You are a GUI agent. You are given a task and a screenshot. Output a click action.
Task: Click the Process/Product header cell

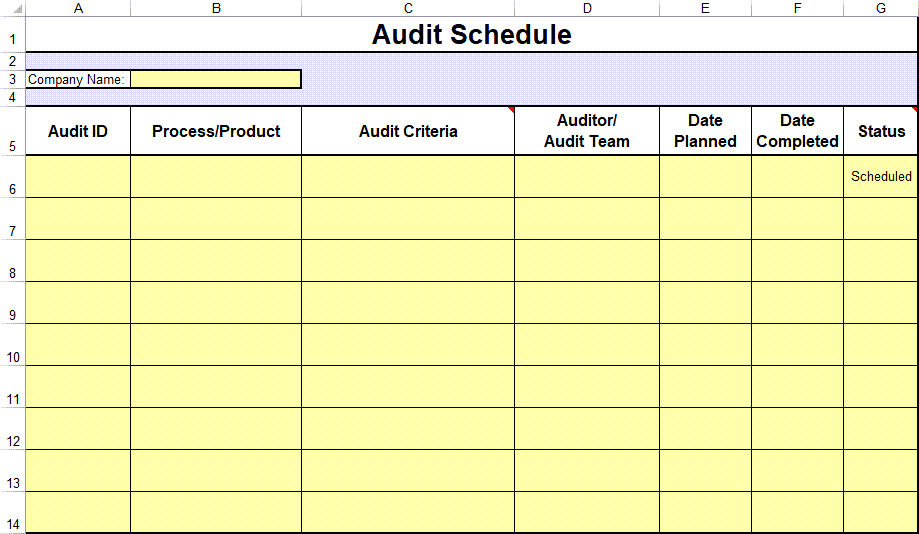216,131
